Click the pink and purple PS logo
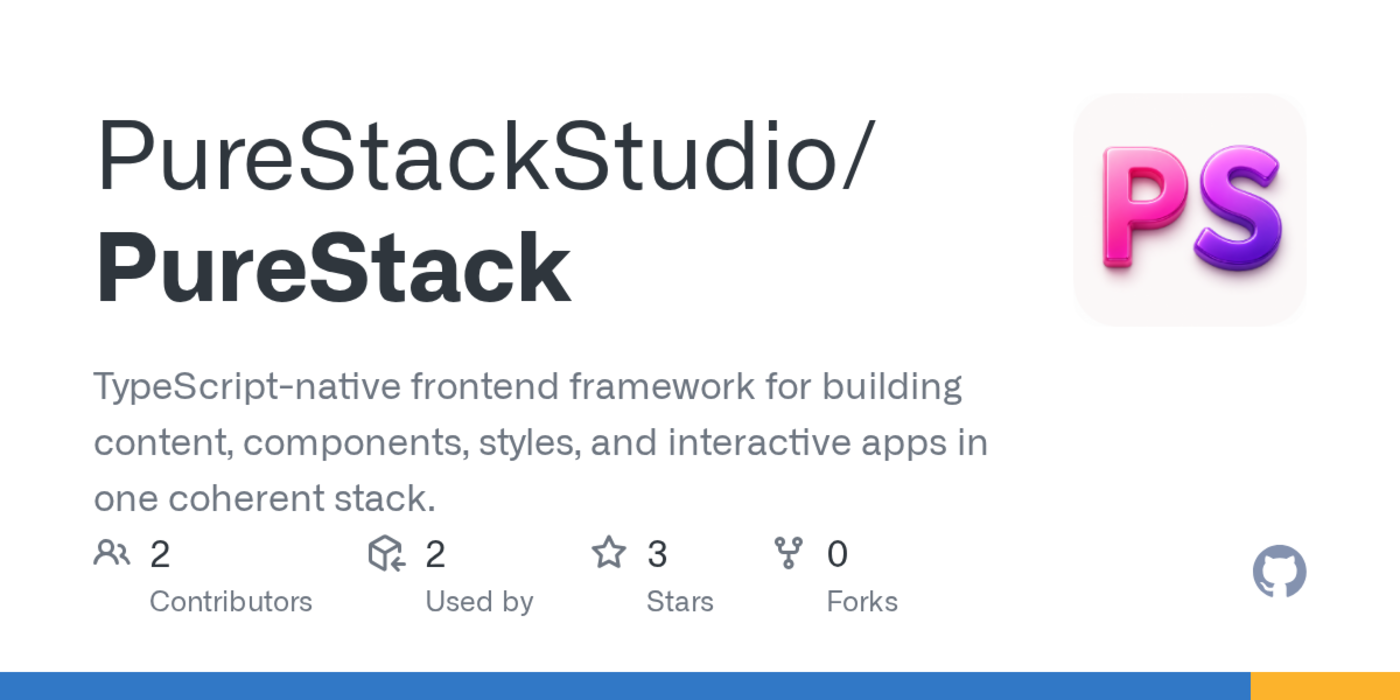1400x700 pixels. [x=1190, y=210]
